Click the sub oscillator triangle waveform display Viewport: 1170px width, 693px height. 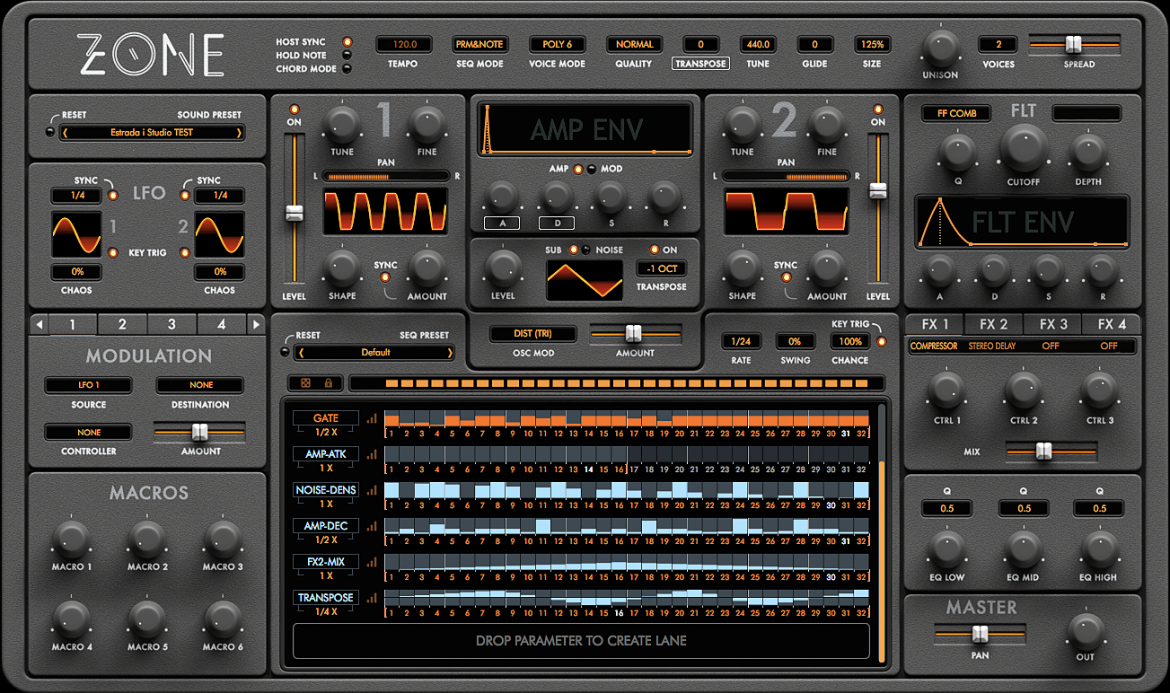(x=584, y=280)
